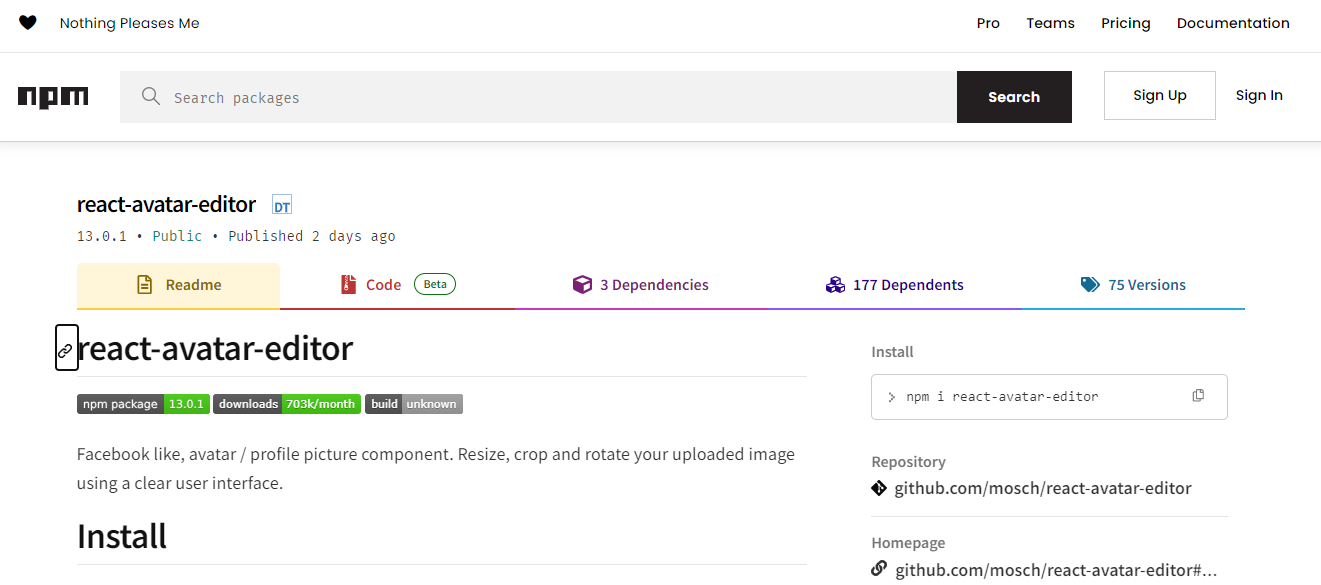Click the Published 2 days ago text
This screenshot has height=585, width=1321.
[x=312, y=237]
